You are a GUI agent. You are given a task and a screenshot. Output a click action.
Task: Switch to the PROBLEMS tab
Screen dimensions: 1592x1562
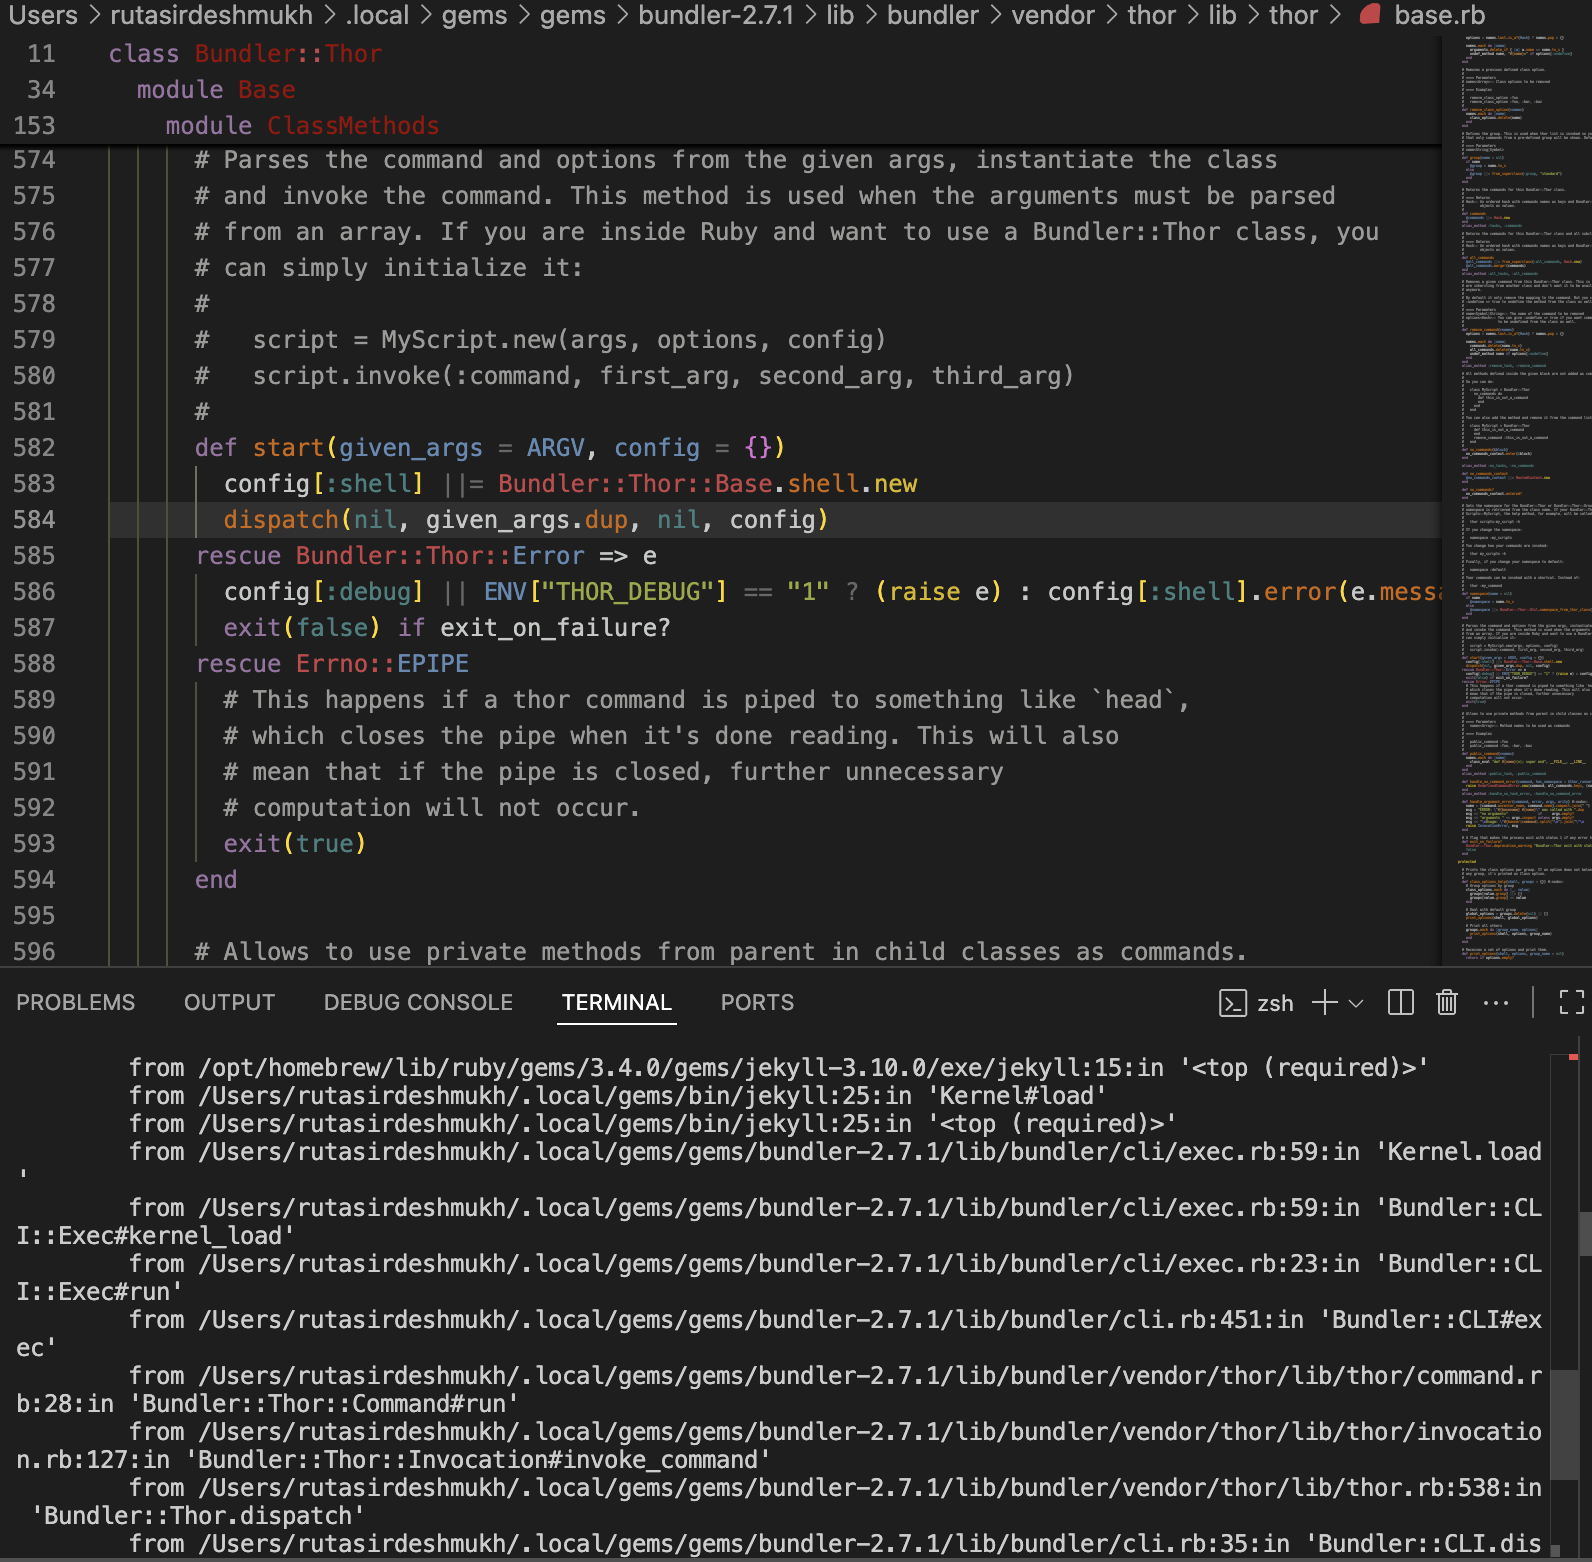76,1003
